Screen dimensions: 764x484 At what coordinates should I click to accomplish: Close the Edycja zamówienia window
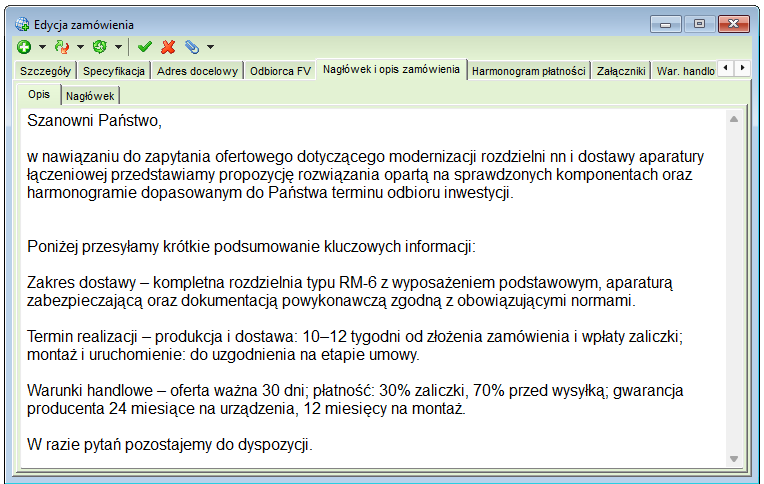coord(733,23)
